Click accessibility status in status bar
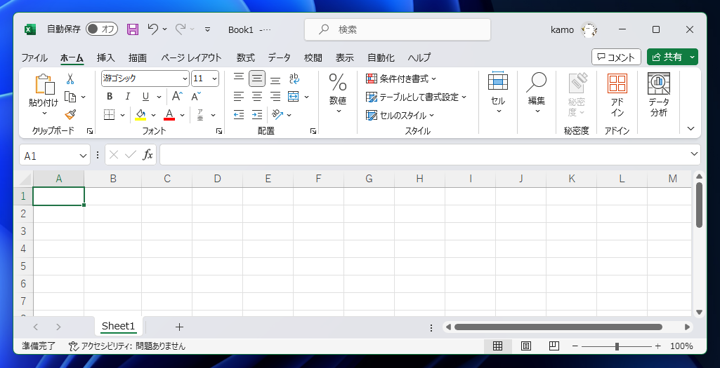 tap(127, 346)
